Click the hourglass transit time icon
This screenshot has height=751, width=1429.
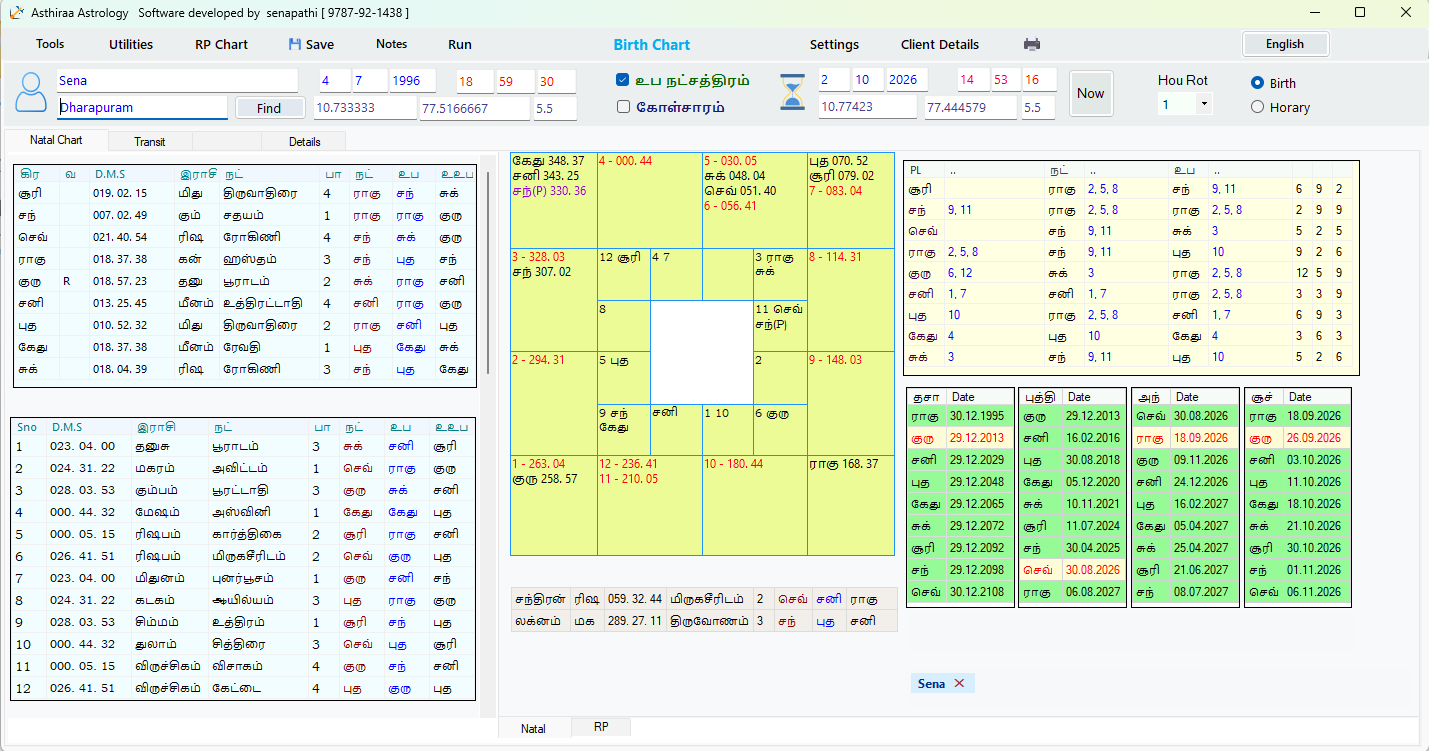[792, 93]
